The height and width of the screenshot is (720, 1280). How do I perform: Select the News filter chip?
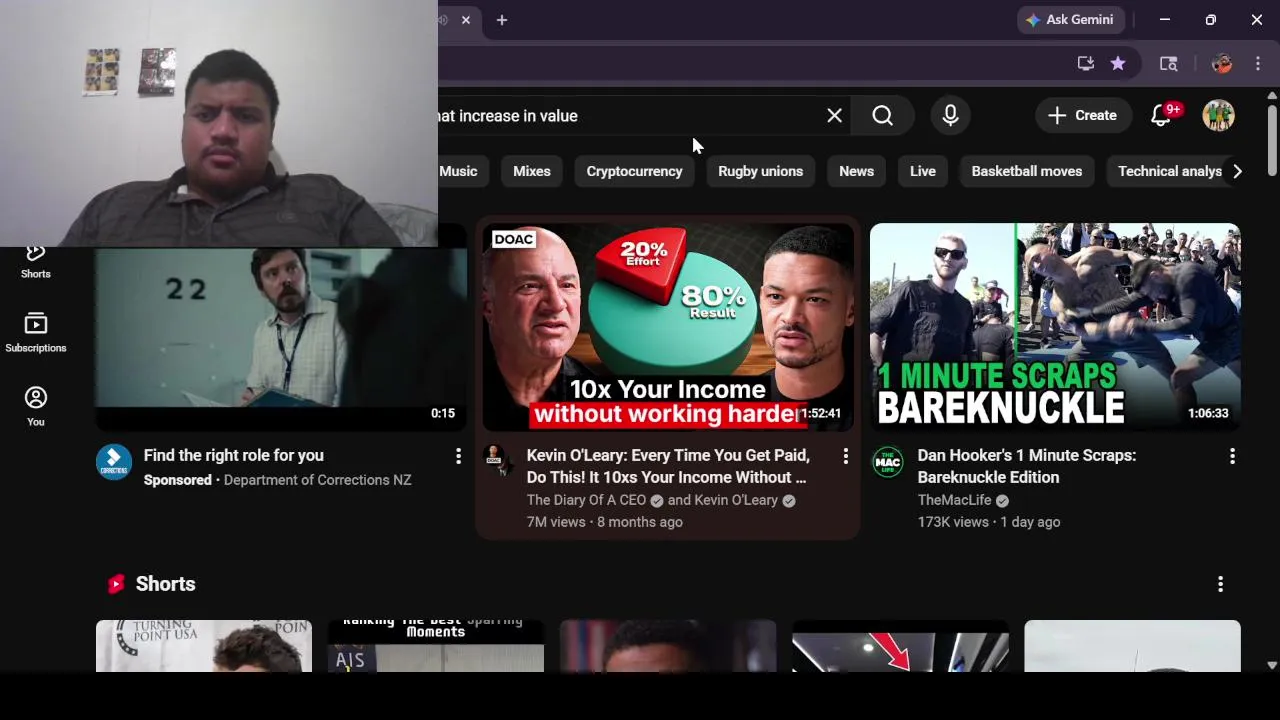856,171
